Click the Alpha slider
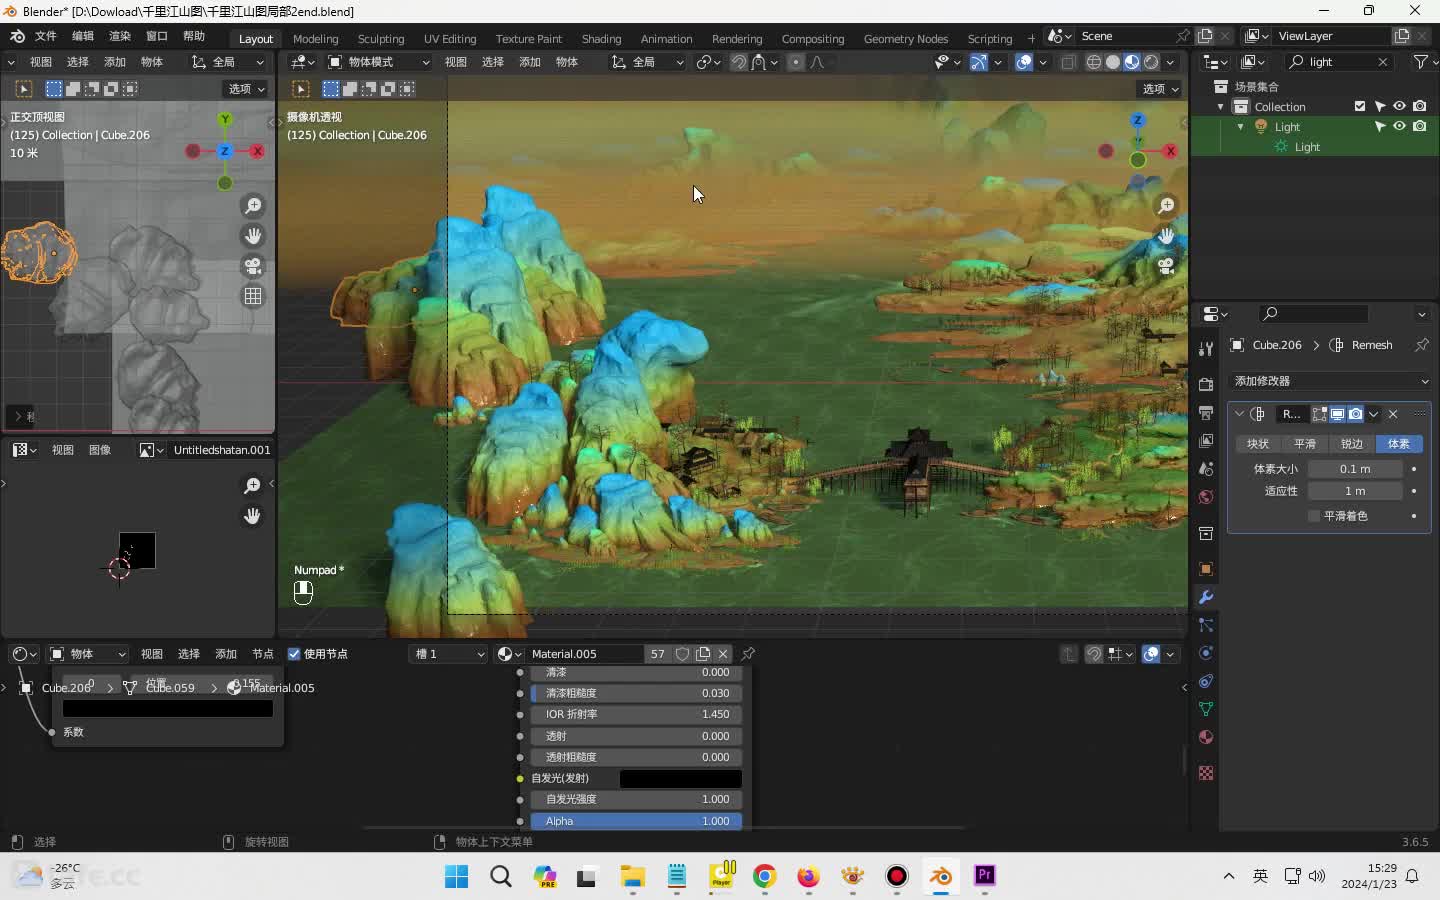The height and width of the screenshot is (900, 1440). click(637, 821)
